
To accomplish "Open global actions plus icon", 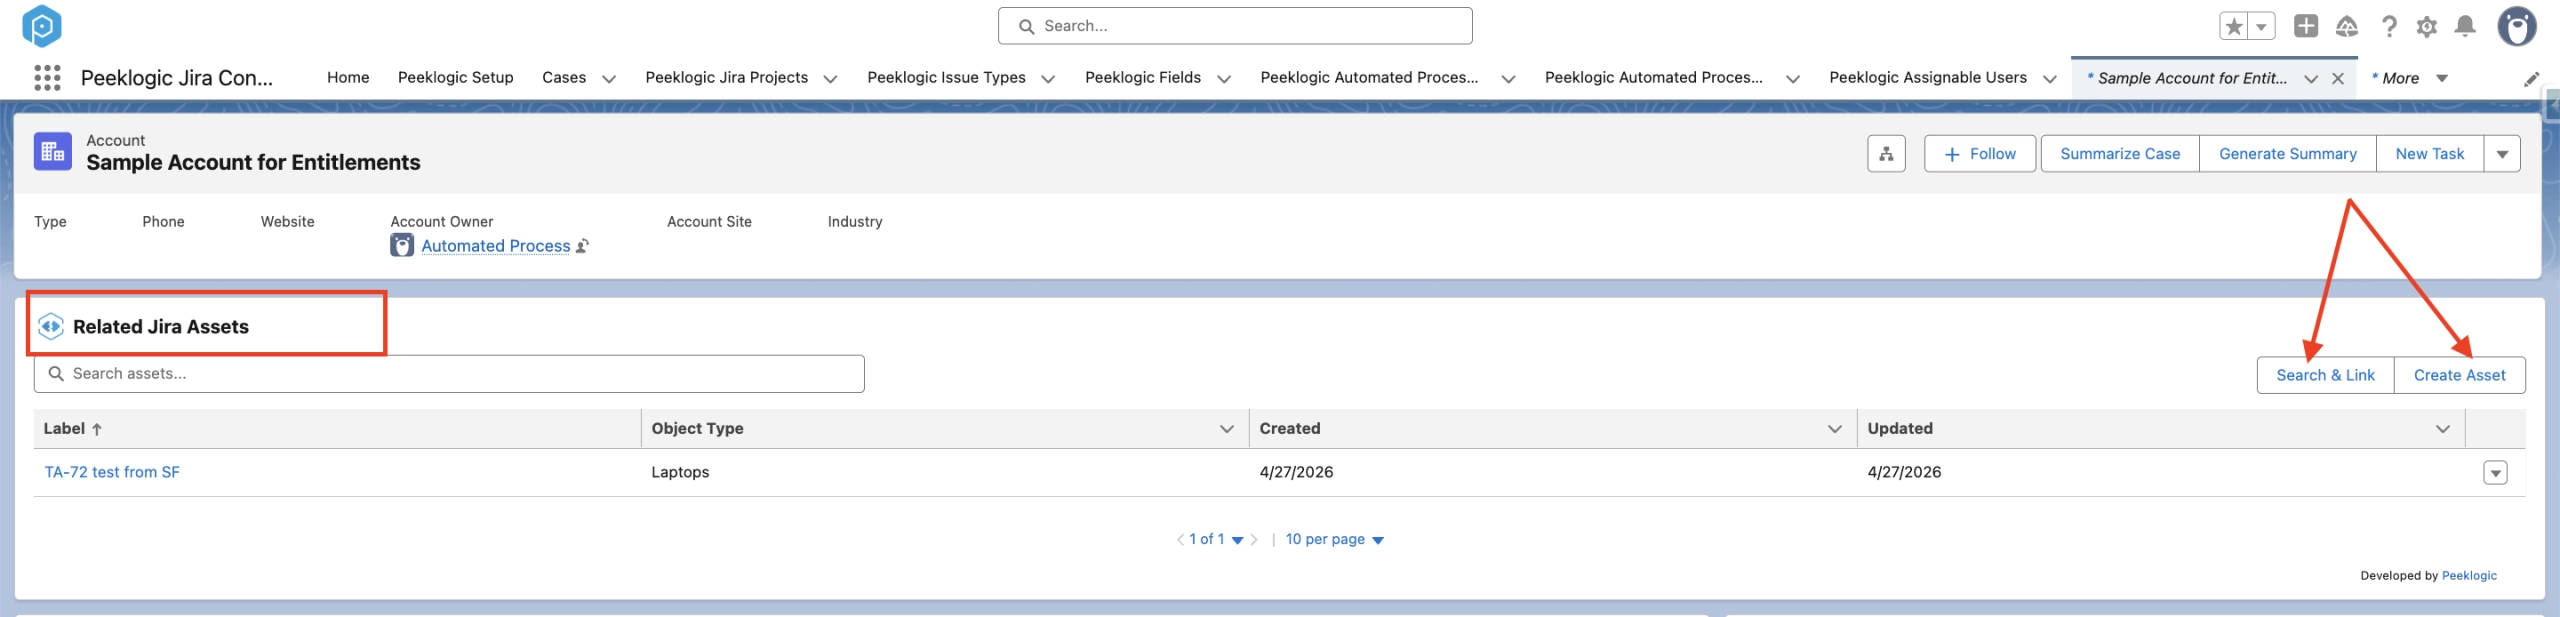I will coord(2306,26).
